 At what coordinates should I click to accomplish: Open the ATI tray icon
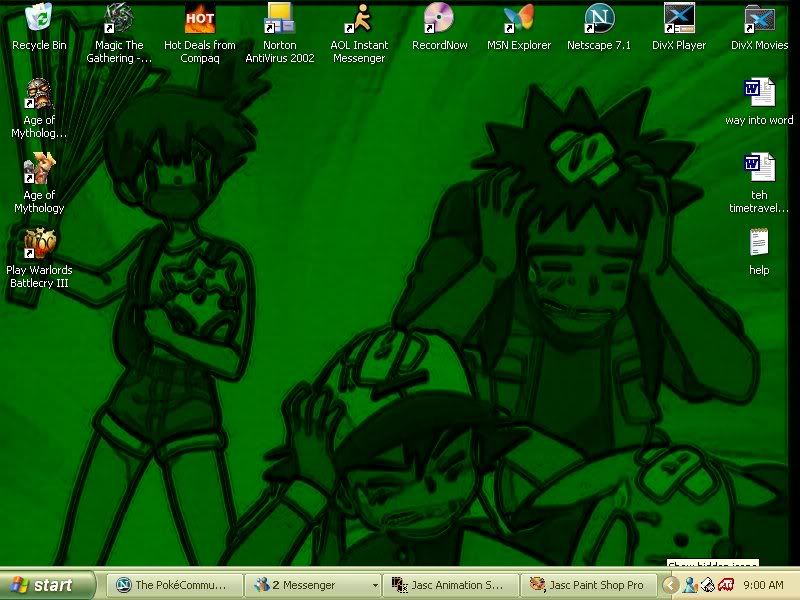pyautogui.click(x=726, y=585)
